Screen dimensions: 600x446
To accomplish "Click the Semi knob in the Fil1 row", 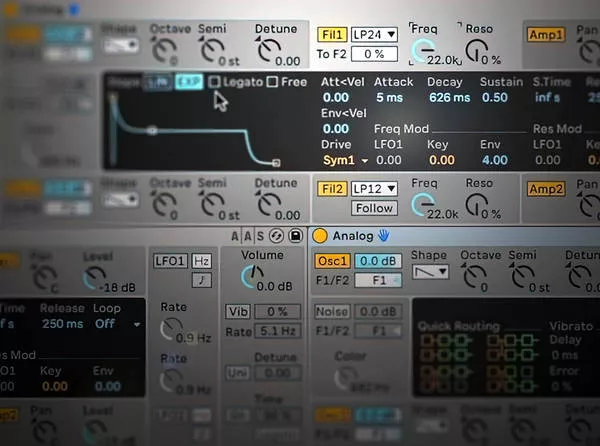I will click(x=212, y=51).
